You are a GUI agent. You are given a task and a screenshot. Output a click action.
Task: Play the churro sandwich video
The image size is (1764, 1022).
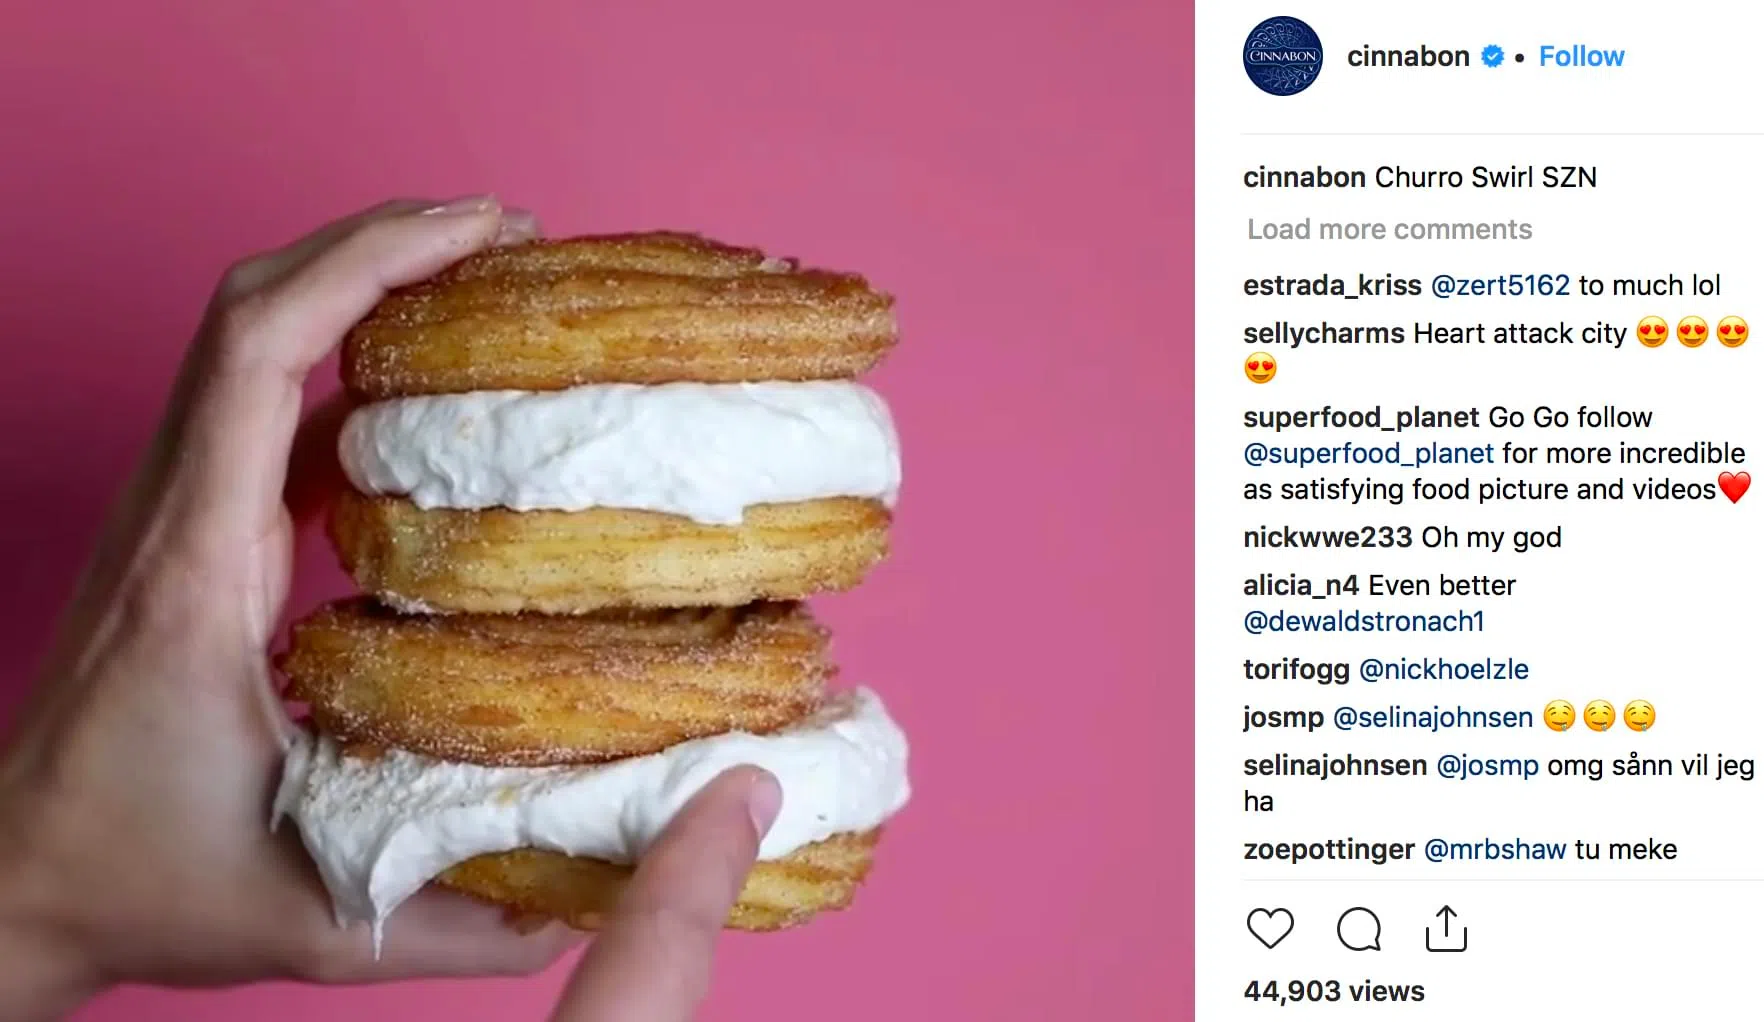point(597,511)
